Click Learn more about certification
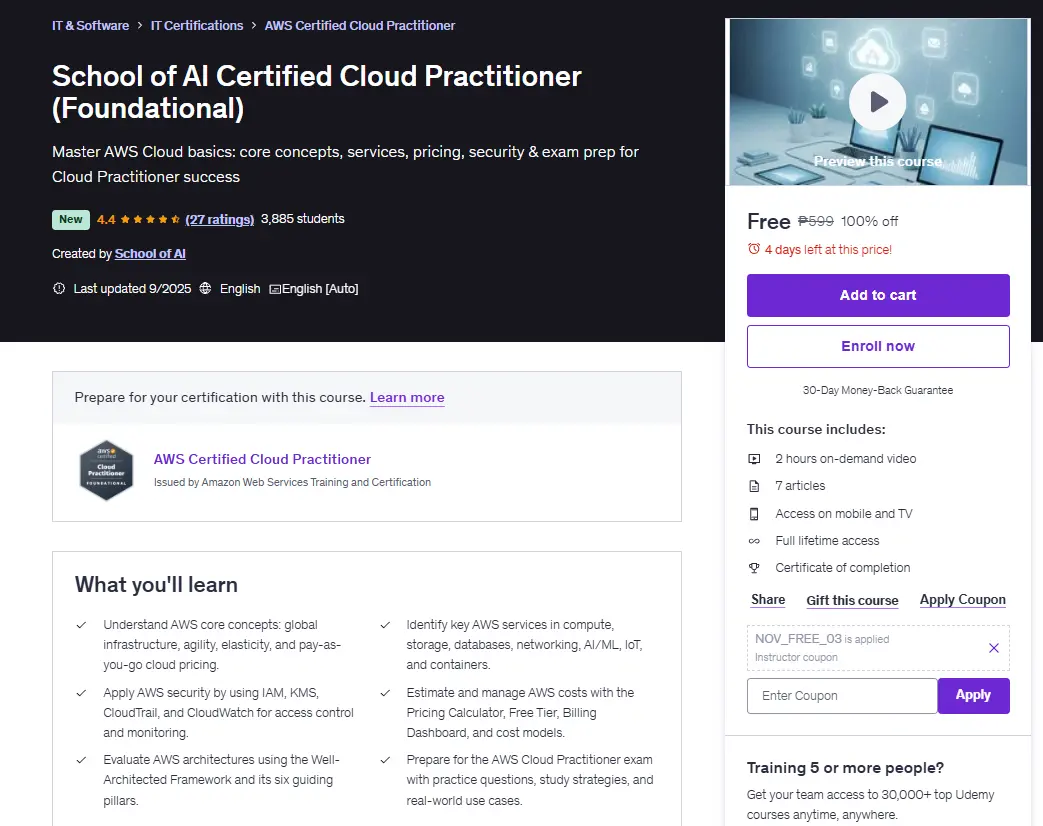This screenshot has height=826, width=1043. [x=407, y=397]
